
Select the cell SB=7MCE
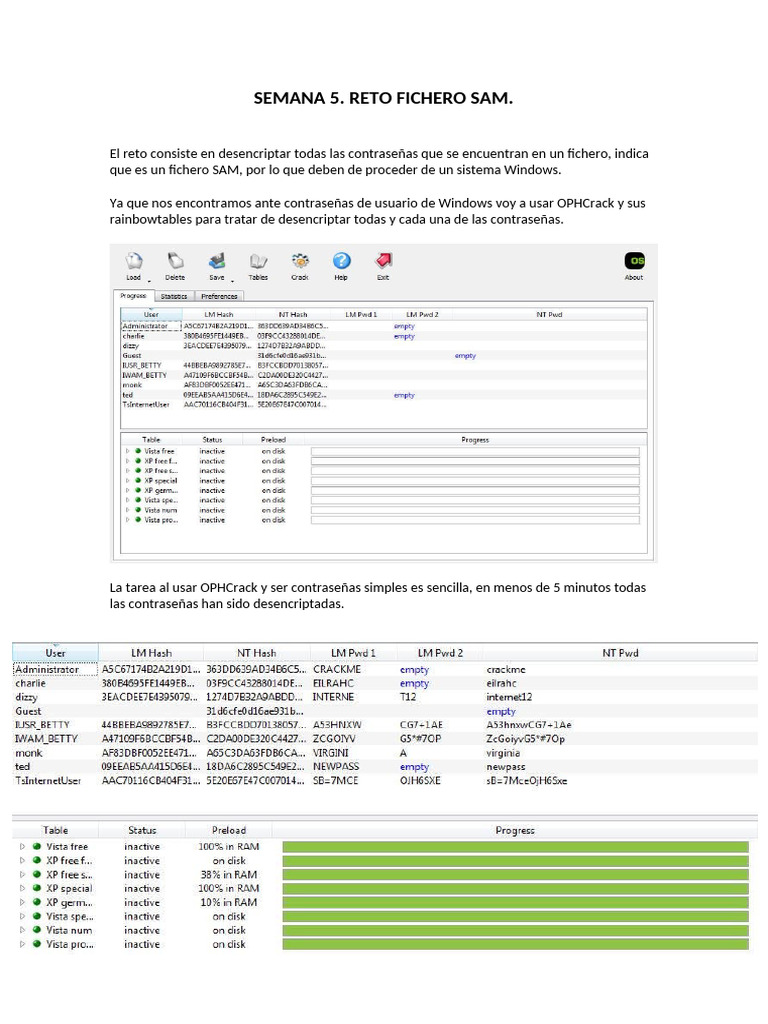336,780
